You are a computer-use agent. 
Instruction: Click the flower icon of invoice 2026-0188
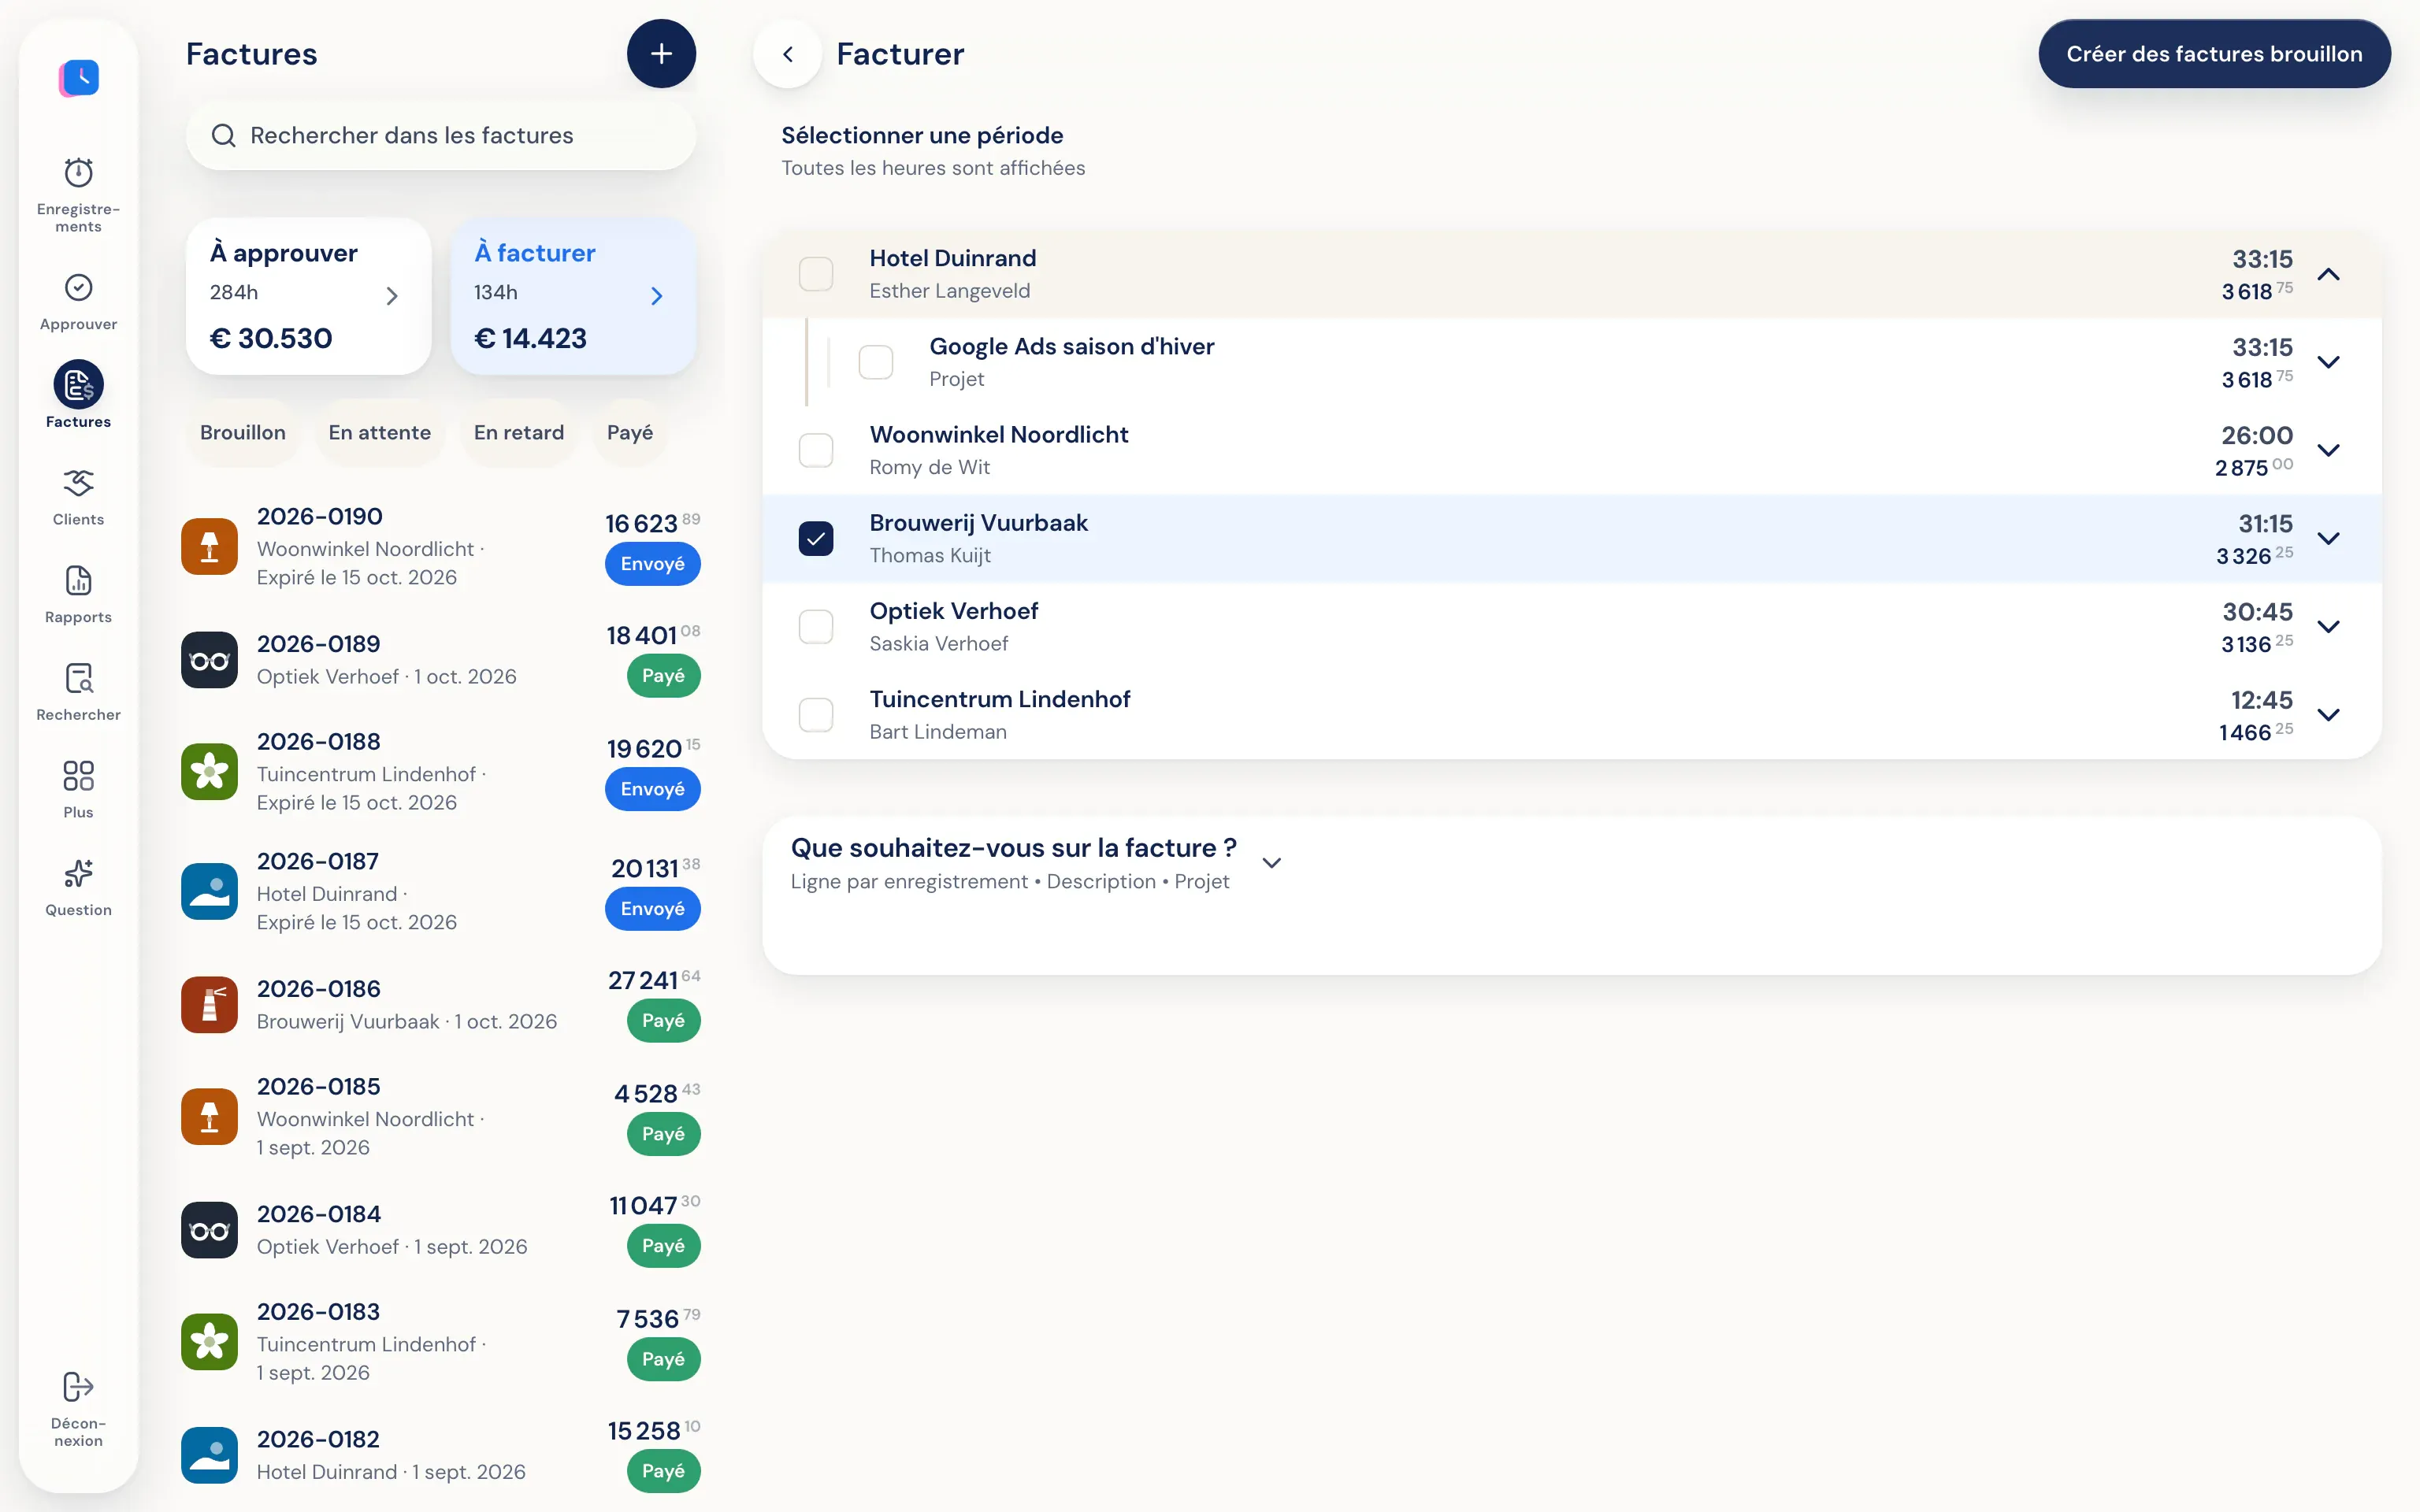click(x=209, y=772)
